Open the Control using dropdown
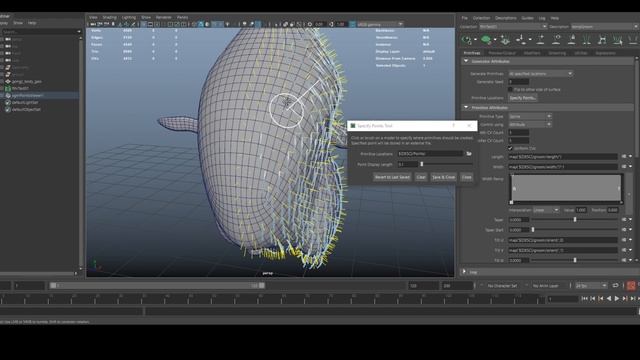640x360 pixels. tap(530, 124)
